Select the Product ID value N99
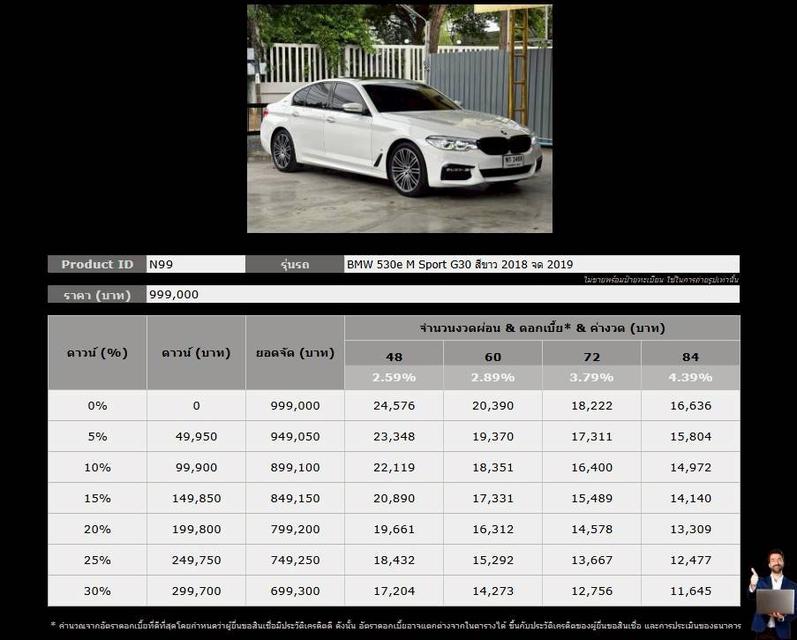 161,264
